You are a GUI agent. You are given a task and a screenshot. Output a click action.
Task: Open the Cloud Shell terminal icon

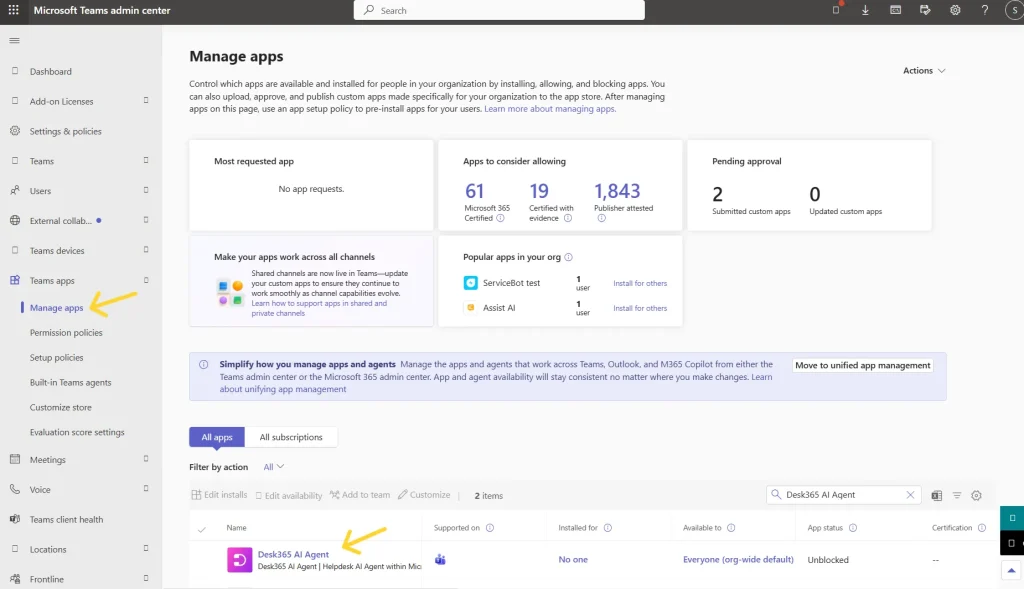pos(895,10)
